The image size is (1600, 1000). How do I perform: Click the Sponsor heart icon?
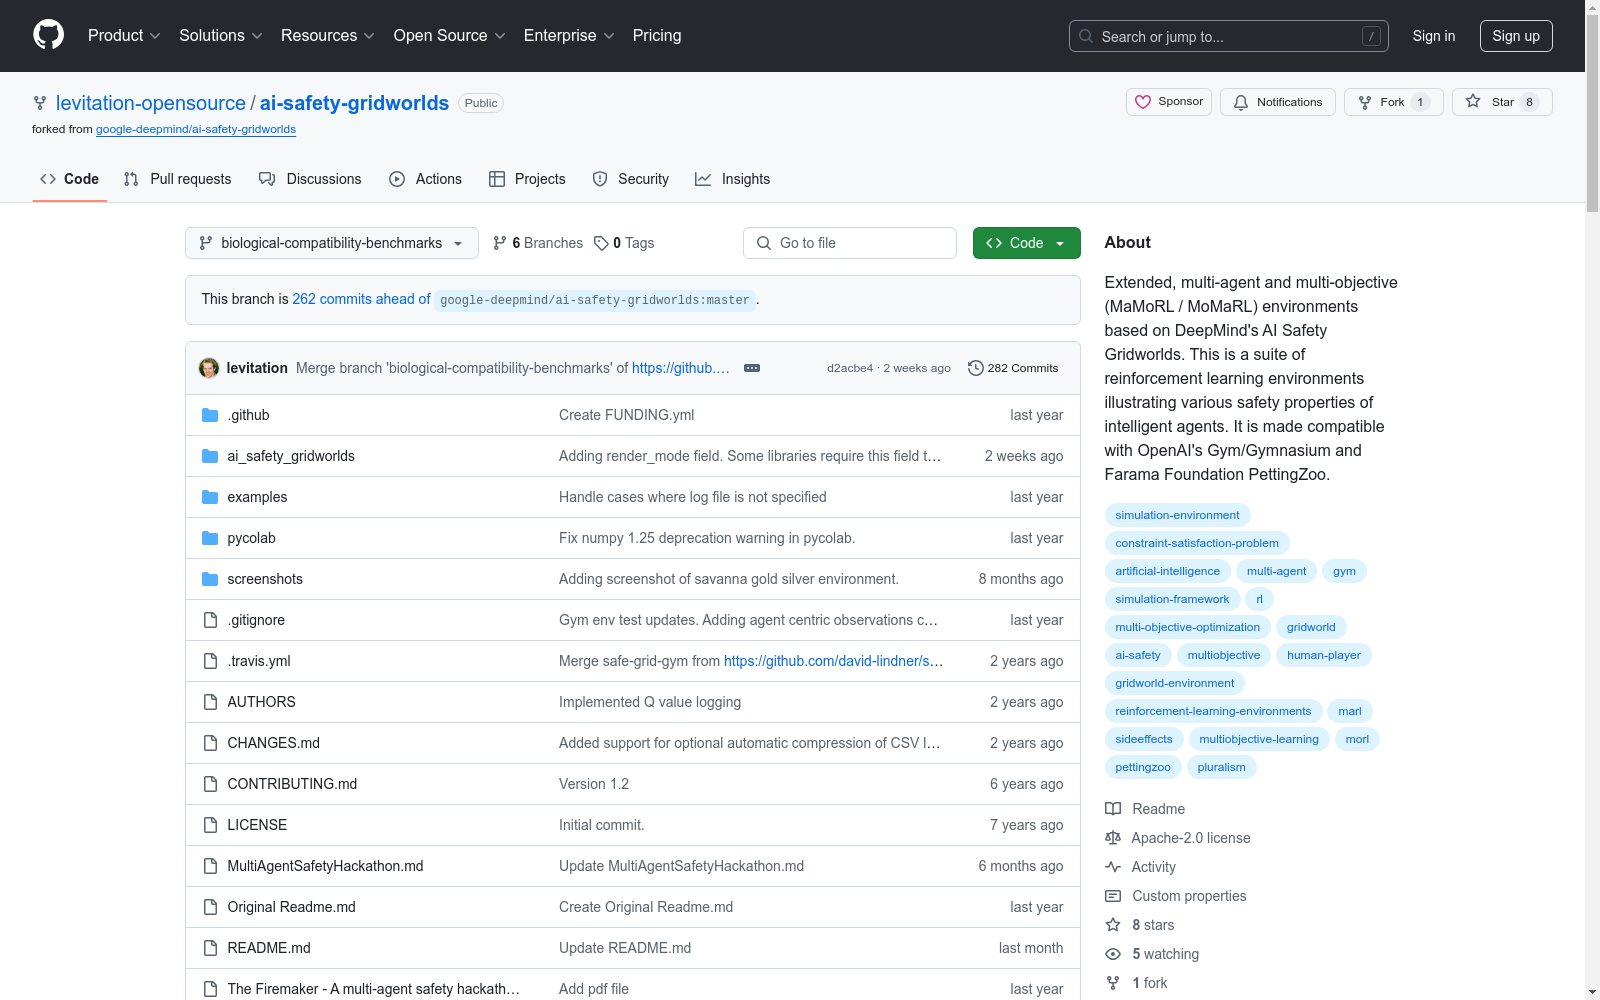1143,102
